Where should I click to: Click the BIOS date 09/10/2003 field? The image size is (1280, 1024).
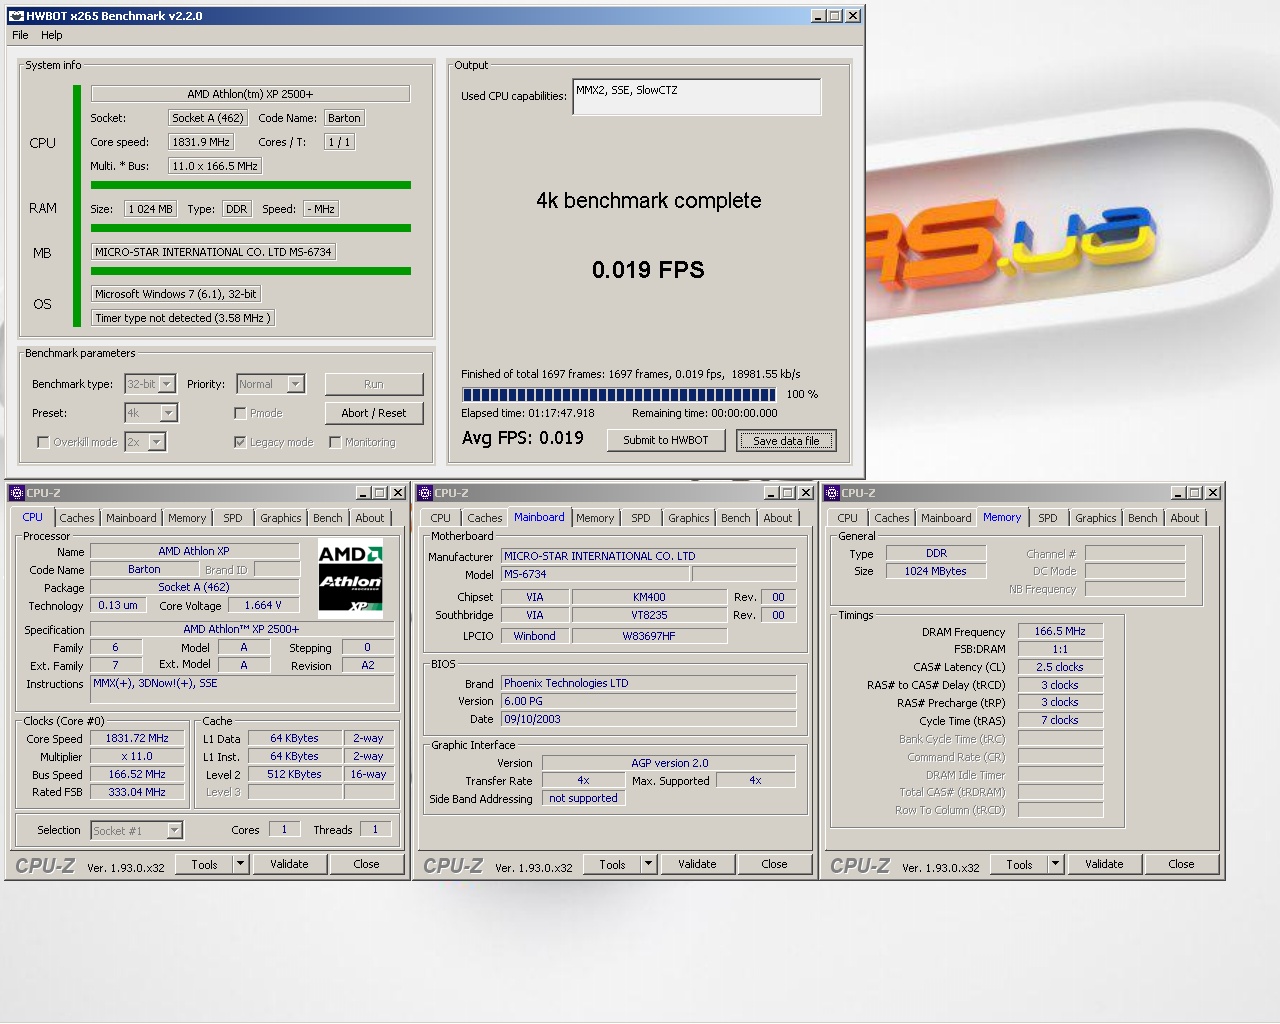point(648,719)
